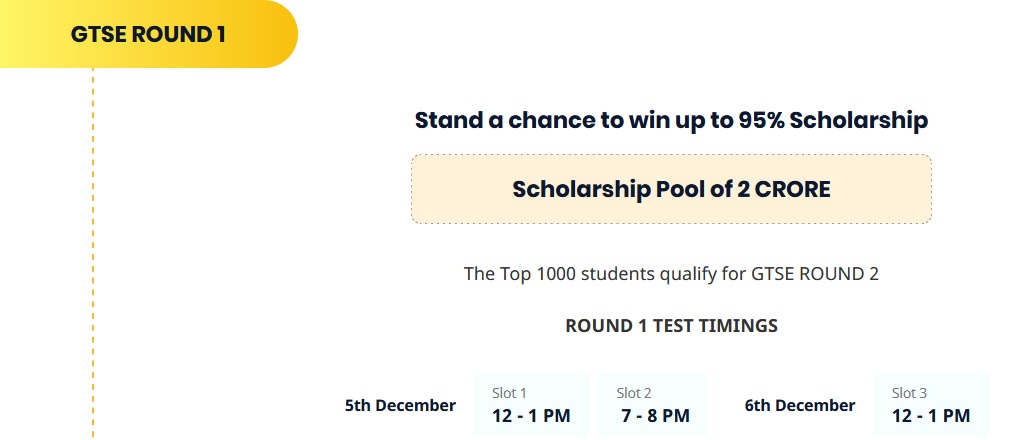
Task: Click the 6th December date label
Action: (x=800, y=406)
